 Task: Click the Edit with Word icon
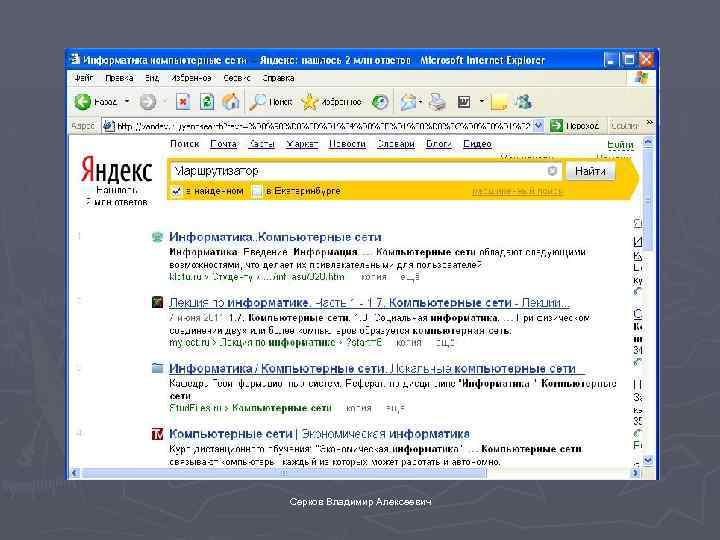pyautogui.click(x=464, y=102)
